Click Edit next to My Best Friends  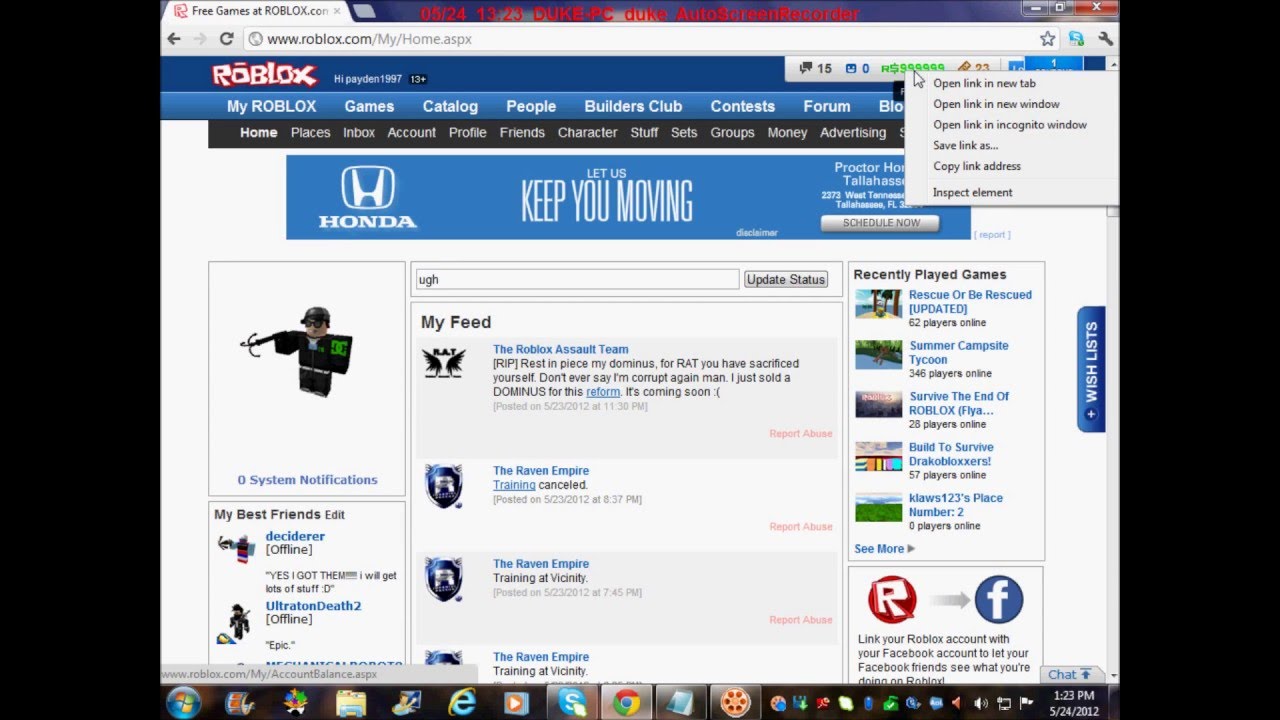click(x=334, y=515)
